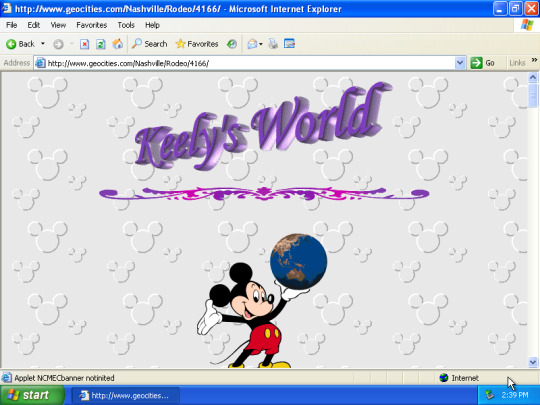Open the Favorites menu
This screenshot has height=405, width=540.
(x=92, y=25)
